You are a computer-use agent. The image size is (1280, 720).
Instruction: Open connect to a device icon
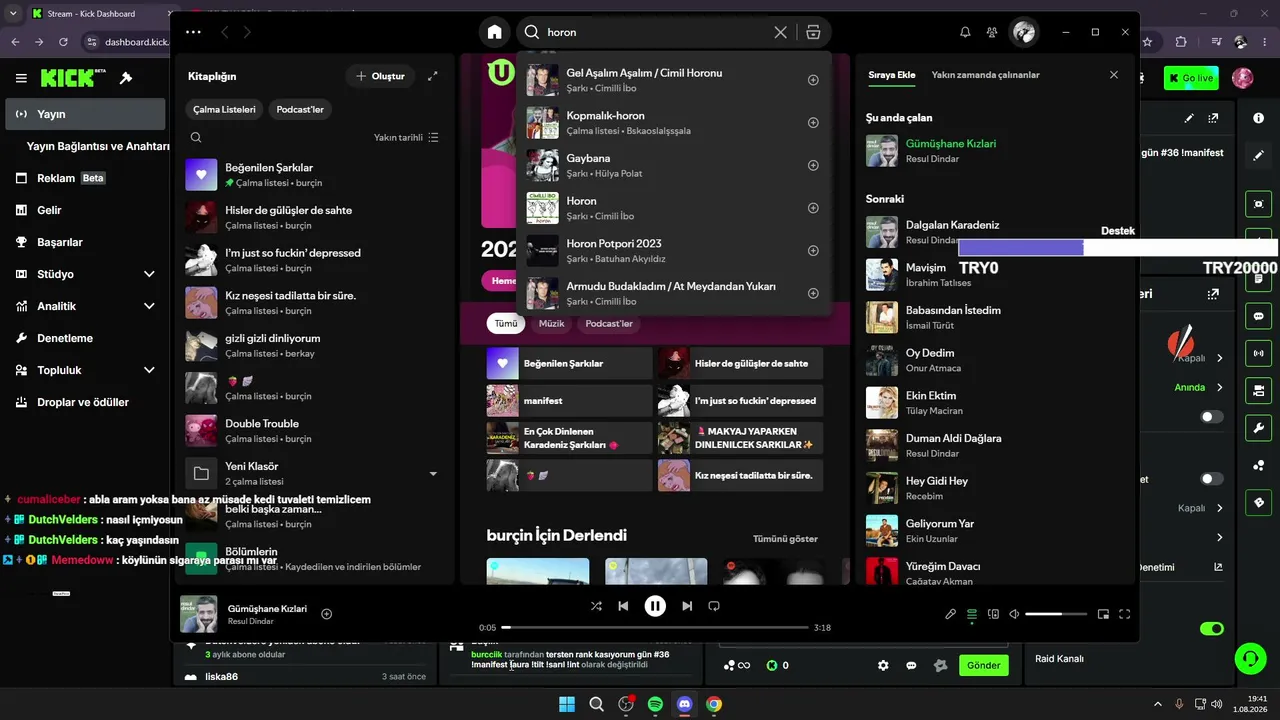pyautogui.click(x=994, y=614)
